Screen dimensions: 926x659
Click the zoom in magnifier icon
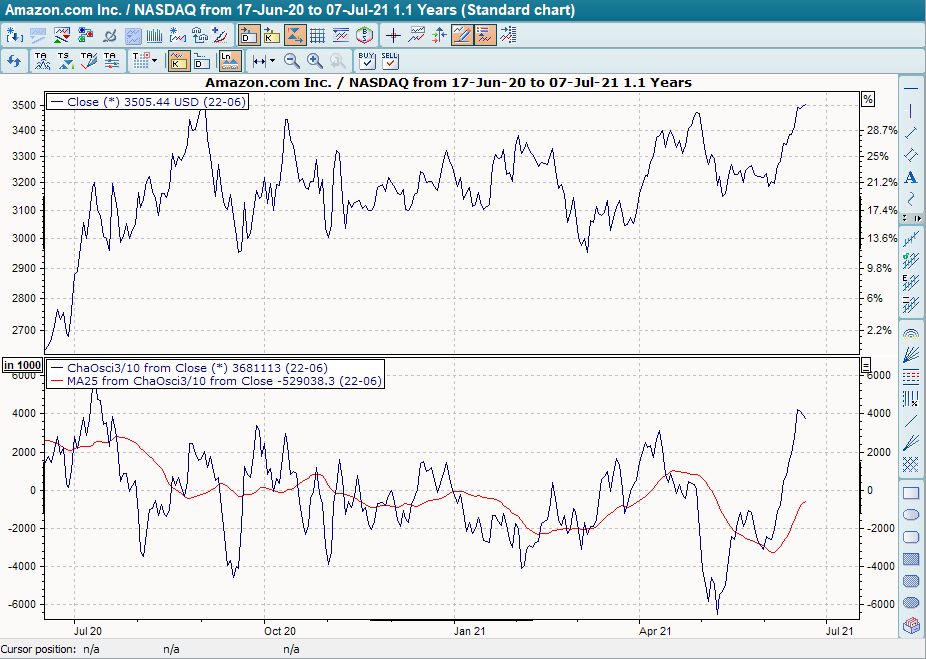click(315, 61)
